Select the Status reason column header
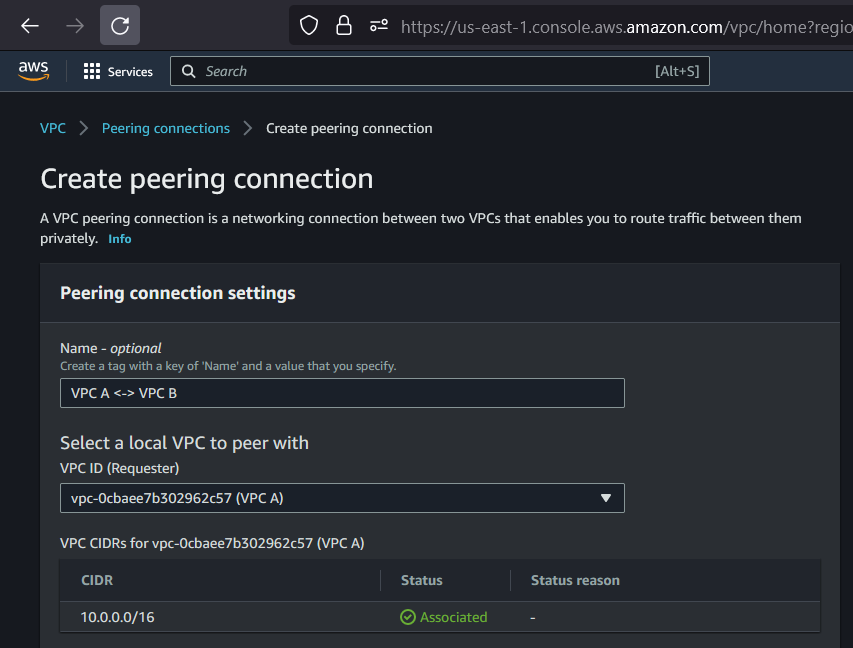 [575, 580]
